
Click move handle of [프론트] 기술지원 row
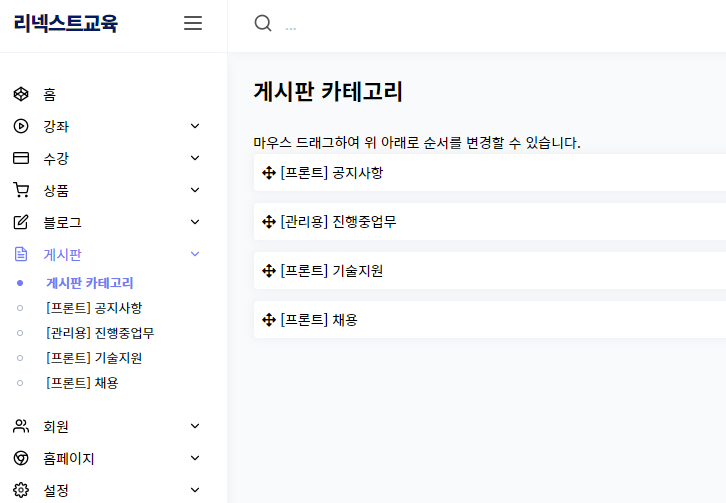pos(269,271)
